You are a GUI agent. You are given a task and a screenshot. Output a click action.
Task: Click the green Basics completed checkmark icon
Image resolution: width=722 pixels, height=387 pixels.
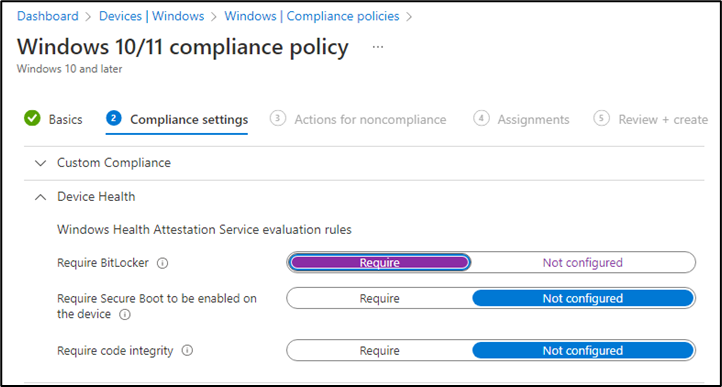[x=32, y=119]
